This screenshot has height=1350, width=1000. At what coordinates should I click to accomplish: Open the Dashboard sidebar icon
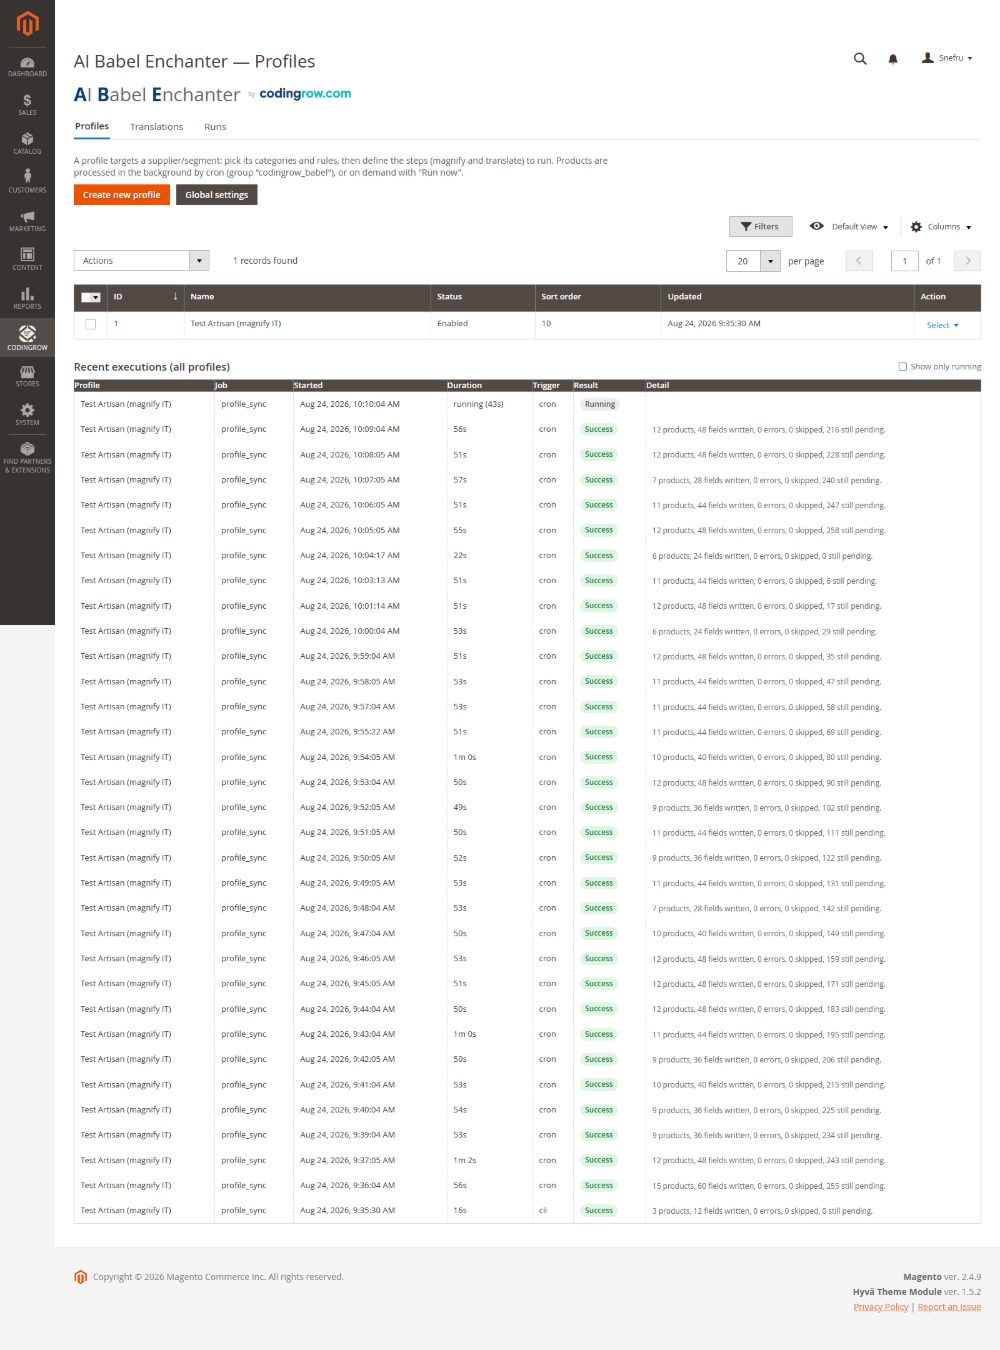coord(27,66)
